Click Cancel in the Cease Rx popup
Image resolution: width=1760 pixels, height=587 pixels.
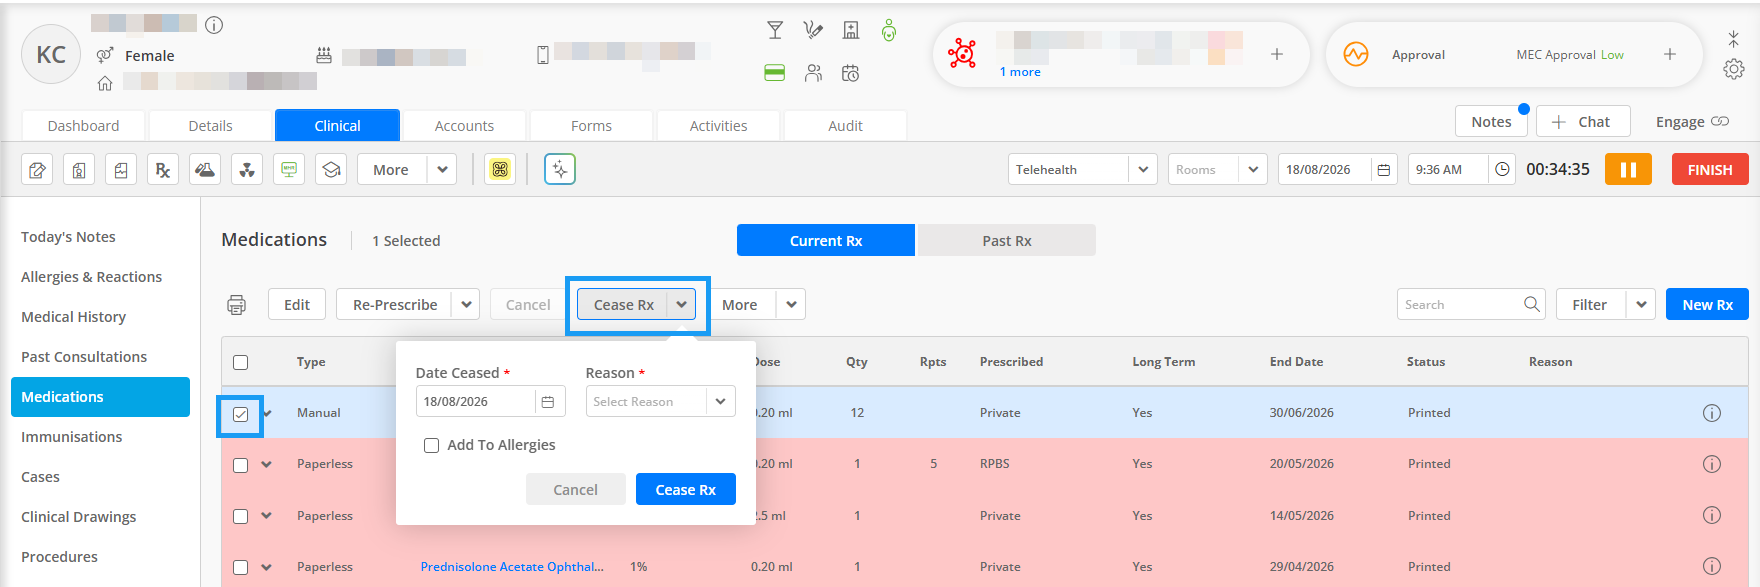tap(576, 489)
